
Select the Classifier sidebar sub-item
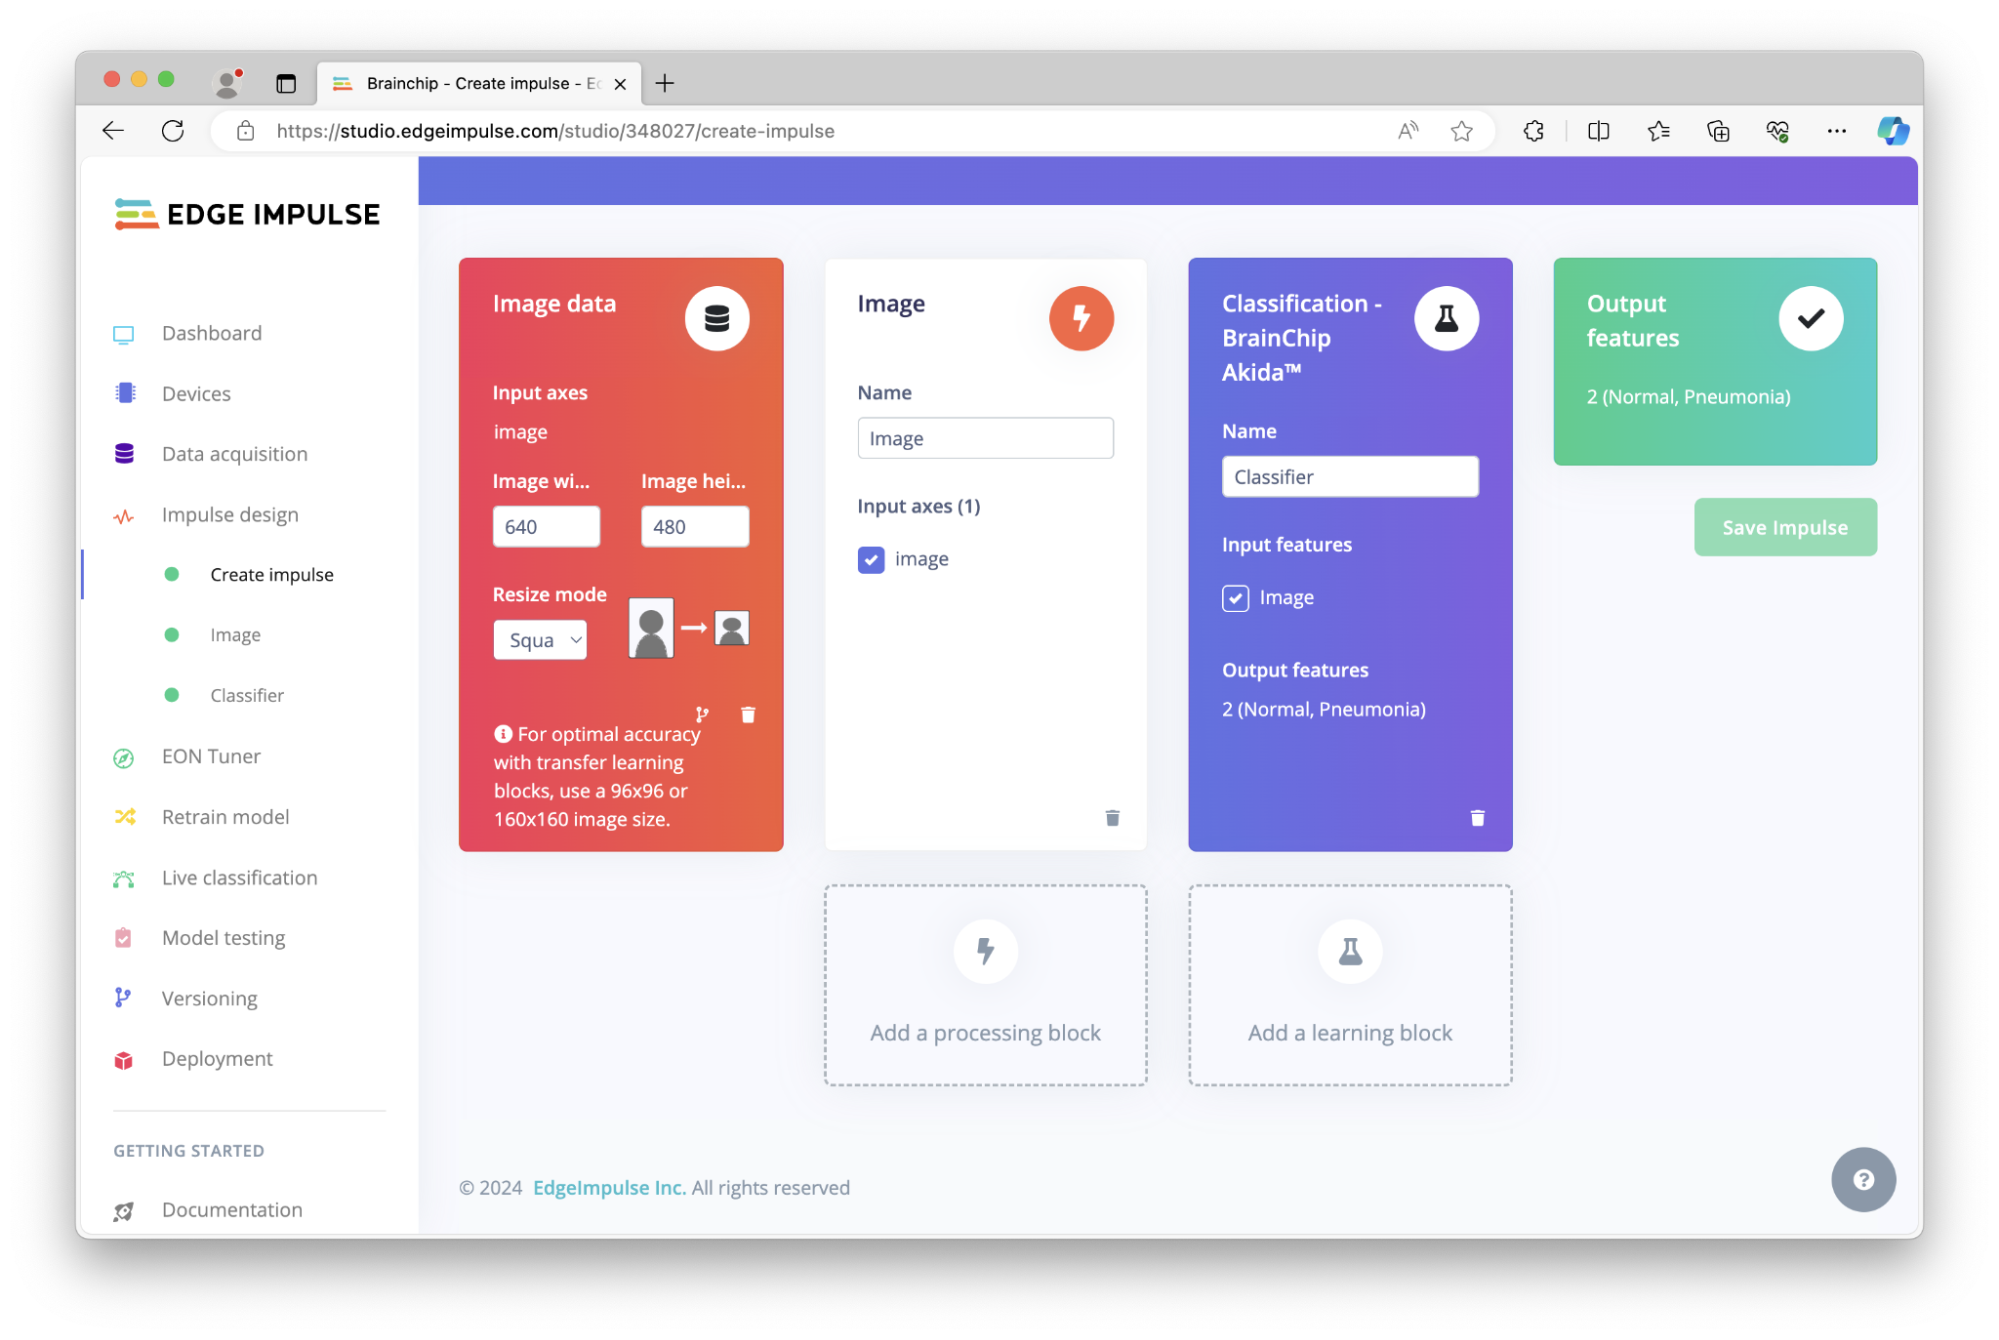(247, 695)
